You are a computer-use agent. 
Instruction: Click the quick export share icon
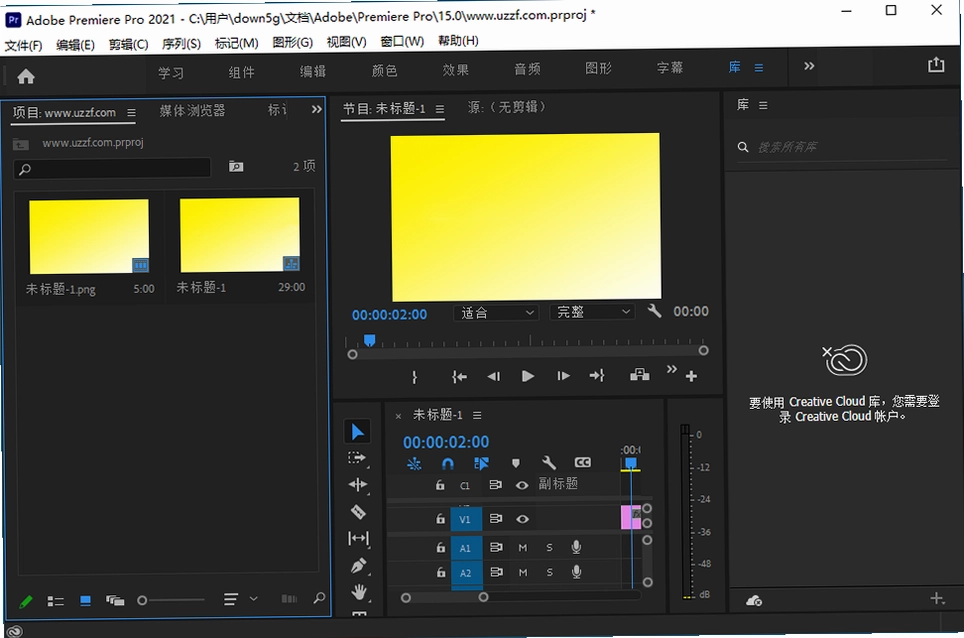coord(936,65)
